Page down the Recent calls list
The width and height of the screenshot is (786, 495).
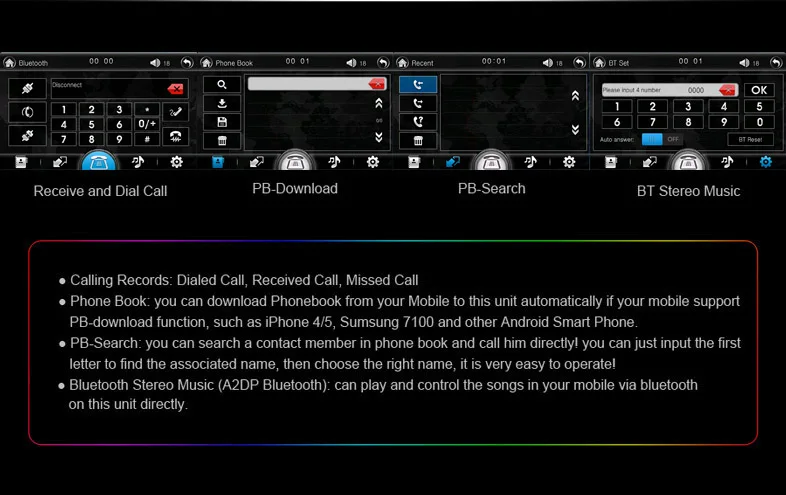[x=575, y=129]
